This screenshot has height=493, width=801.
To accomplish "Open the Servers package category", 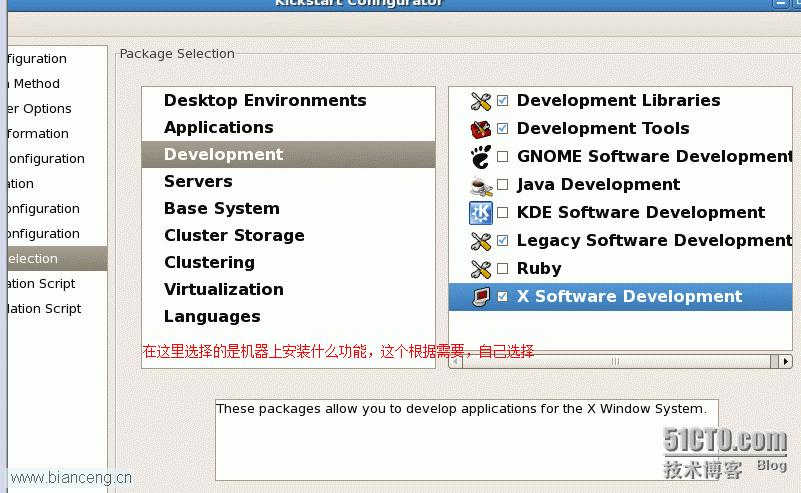I will coord(289,181).
